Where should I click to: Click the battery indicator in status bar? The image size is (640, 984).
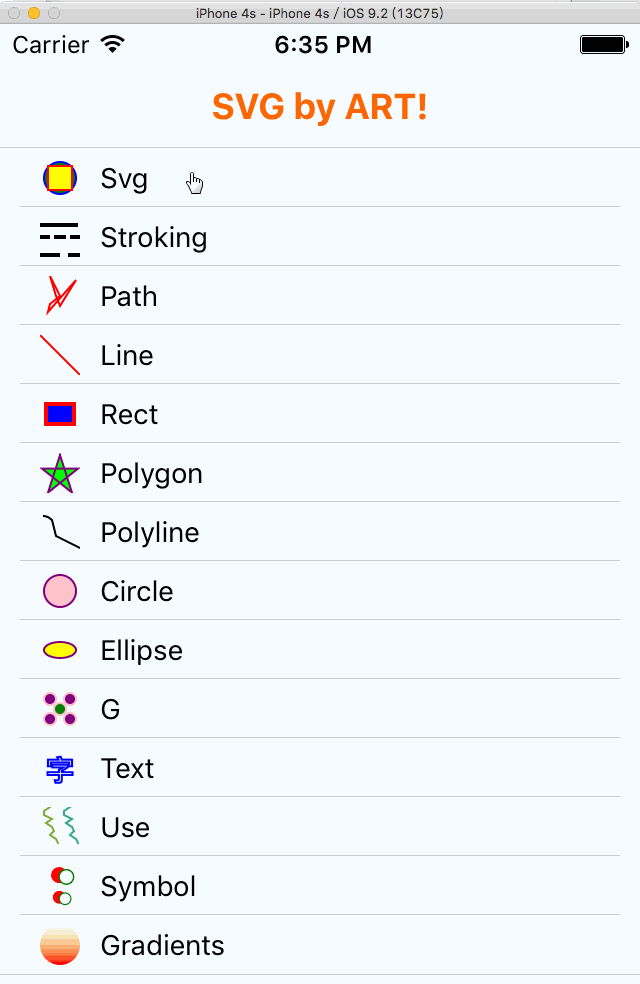(x=602, y=45)
